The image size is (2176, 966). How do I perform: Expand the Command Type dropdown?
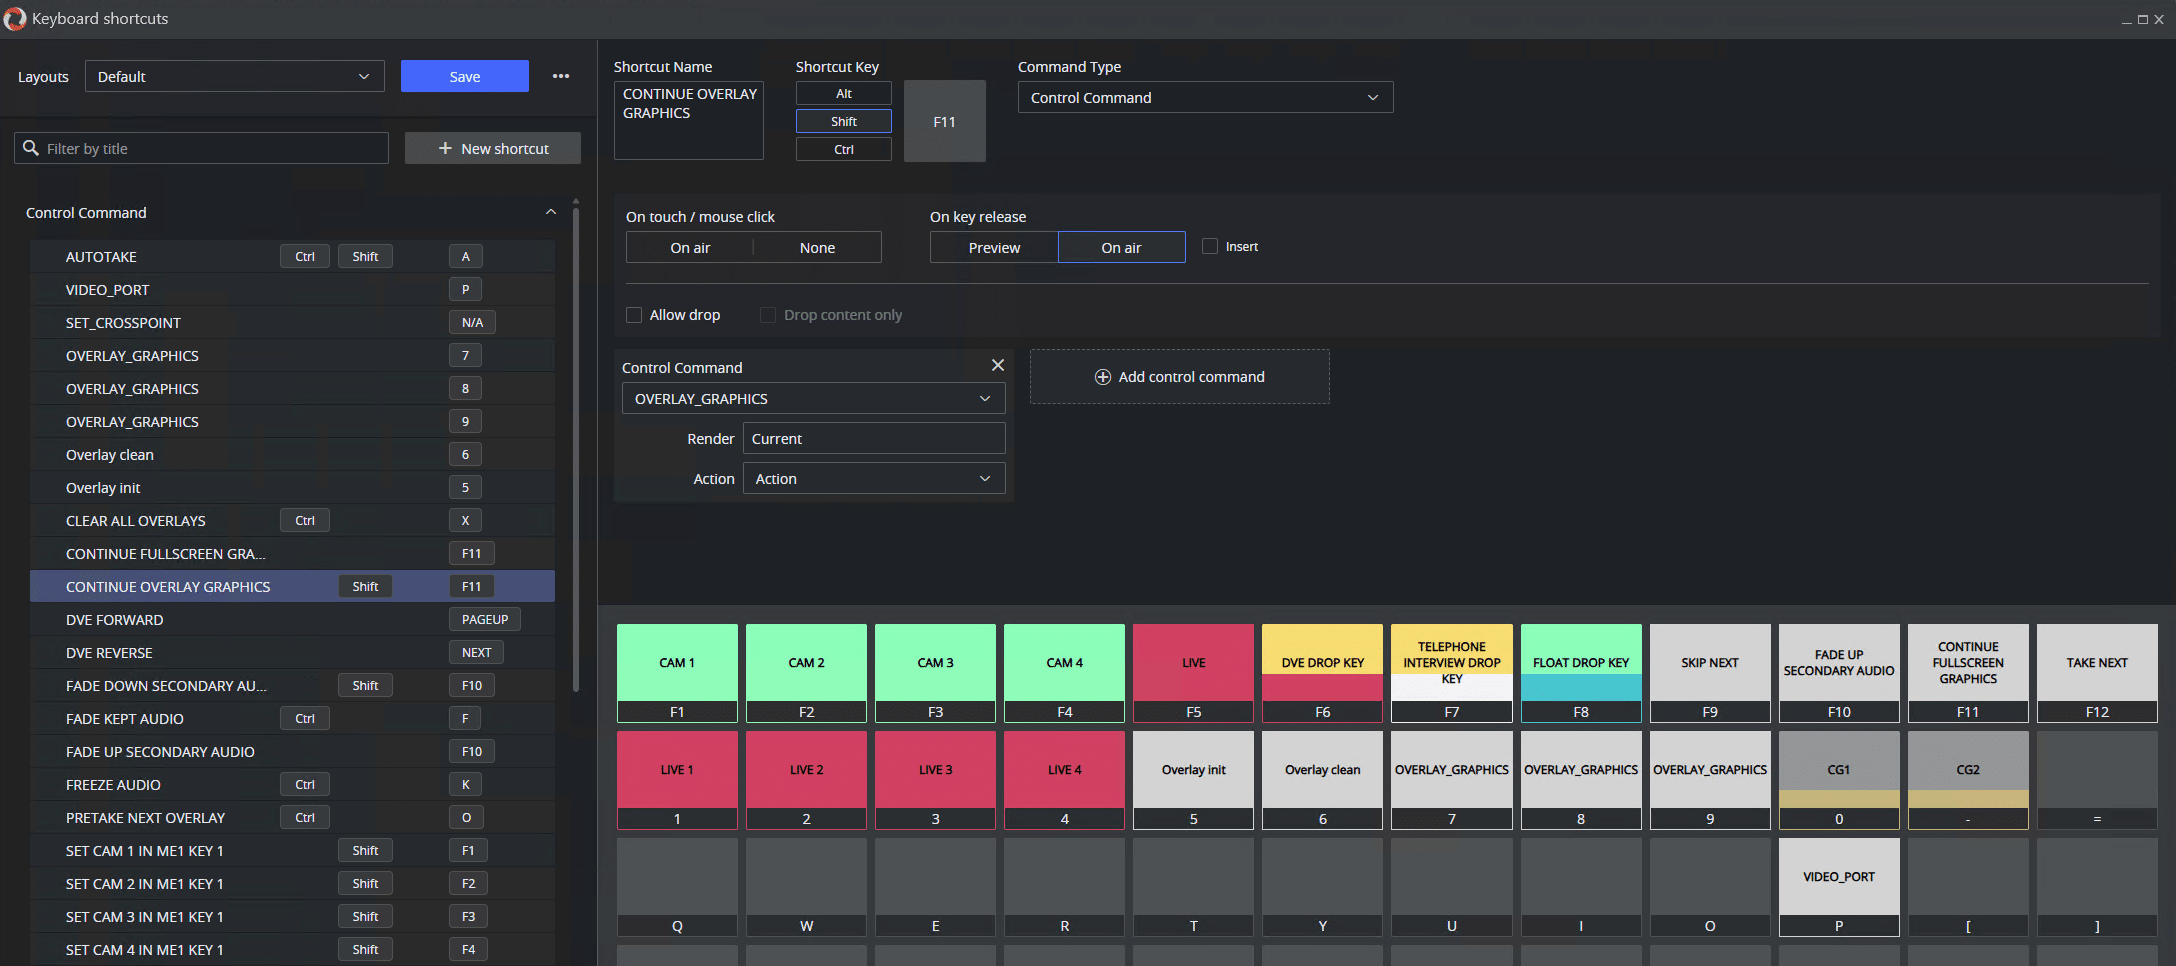click(1204, 97)
